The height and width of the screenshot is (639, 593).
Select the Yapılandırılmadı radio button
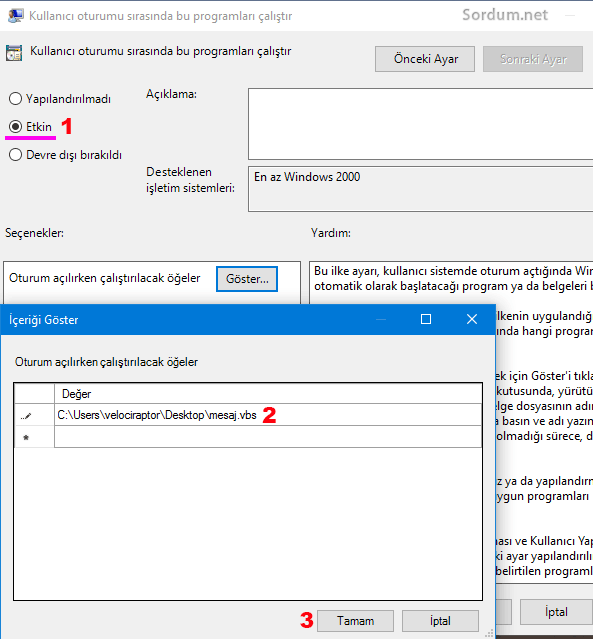pyautogui.click(x=15, y=99)
